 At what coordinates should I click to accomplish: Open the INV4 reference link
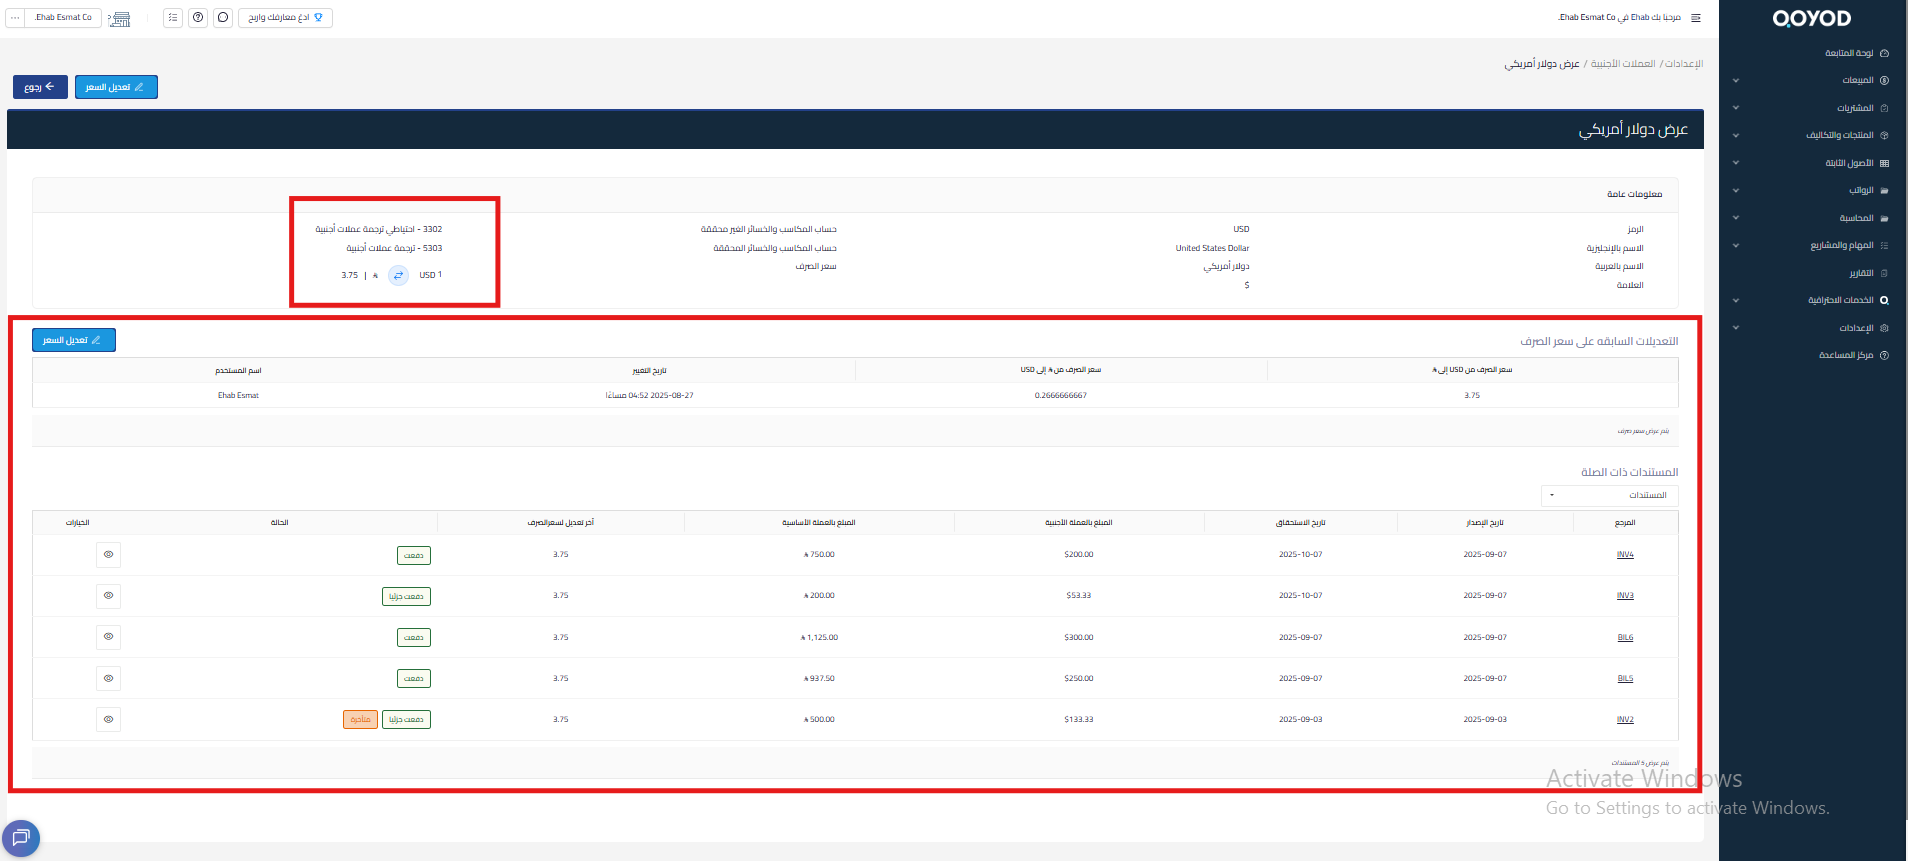[1625, 554]
